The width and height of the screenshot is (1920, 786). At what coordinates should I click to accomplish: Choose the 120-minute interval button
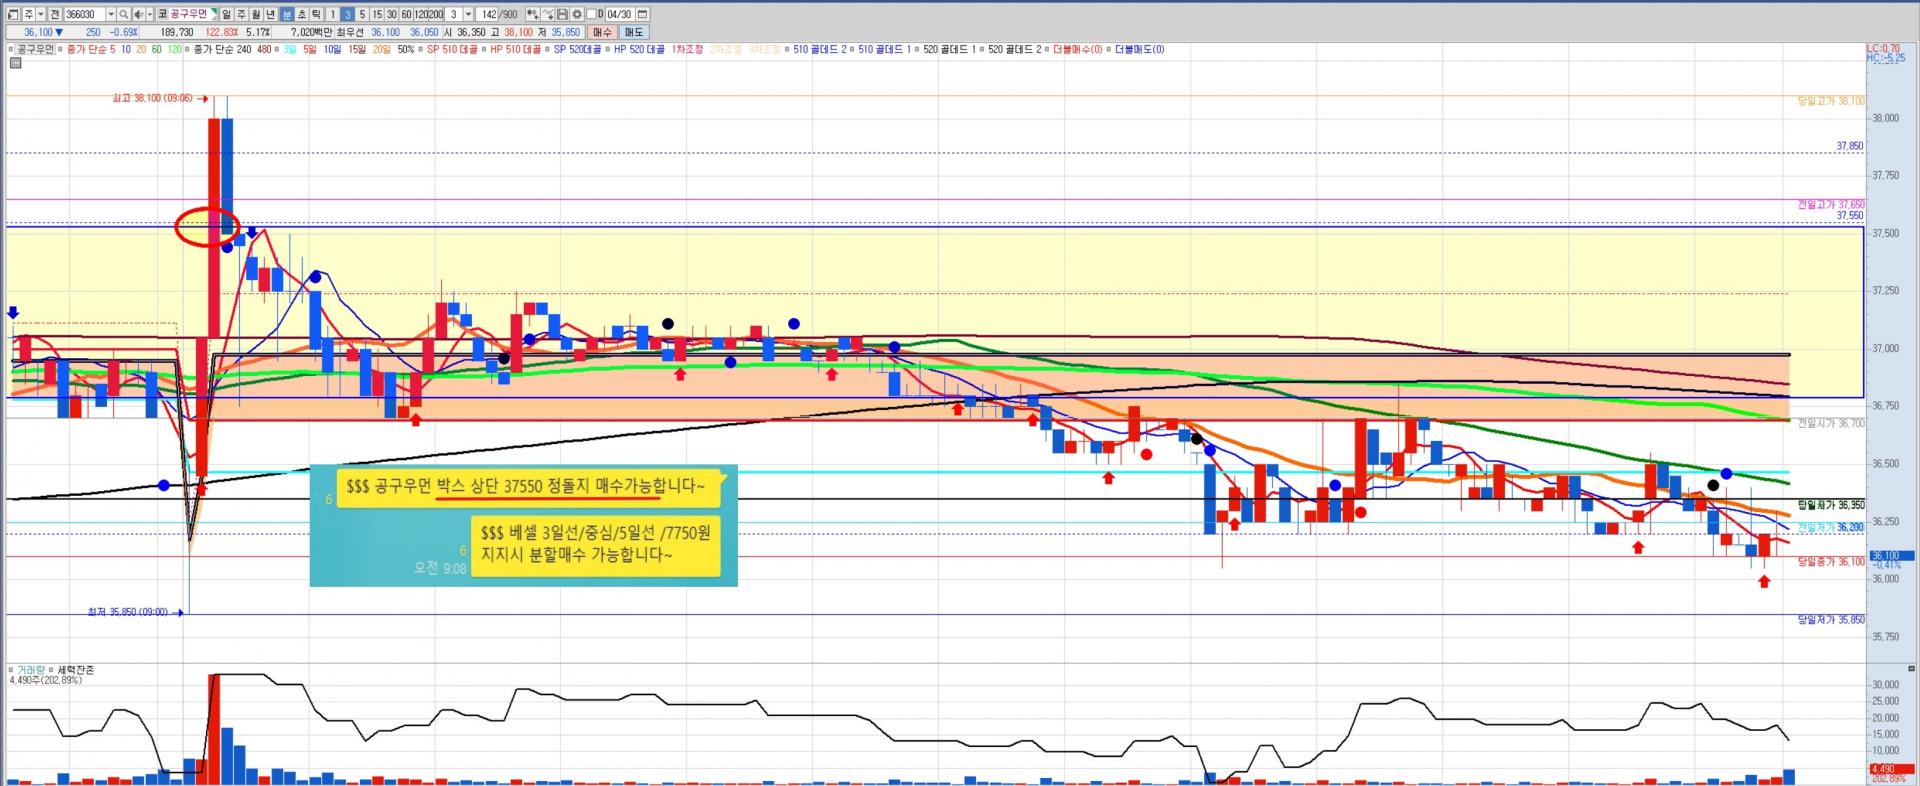(421, 14)
